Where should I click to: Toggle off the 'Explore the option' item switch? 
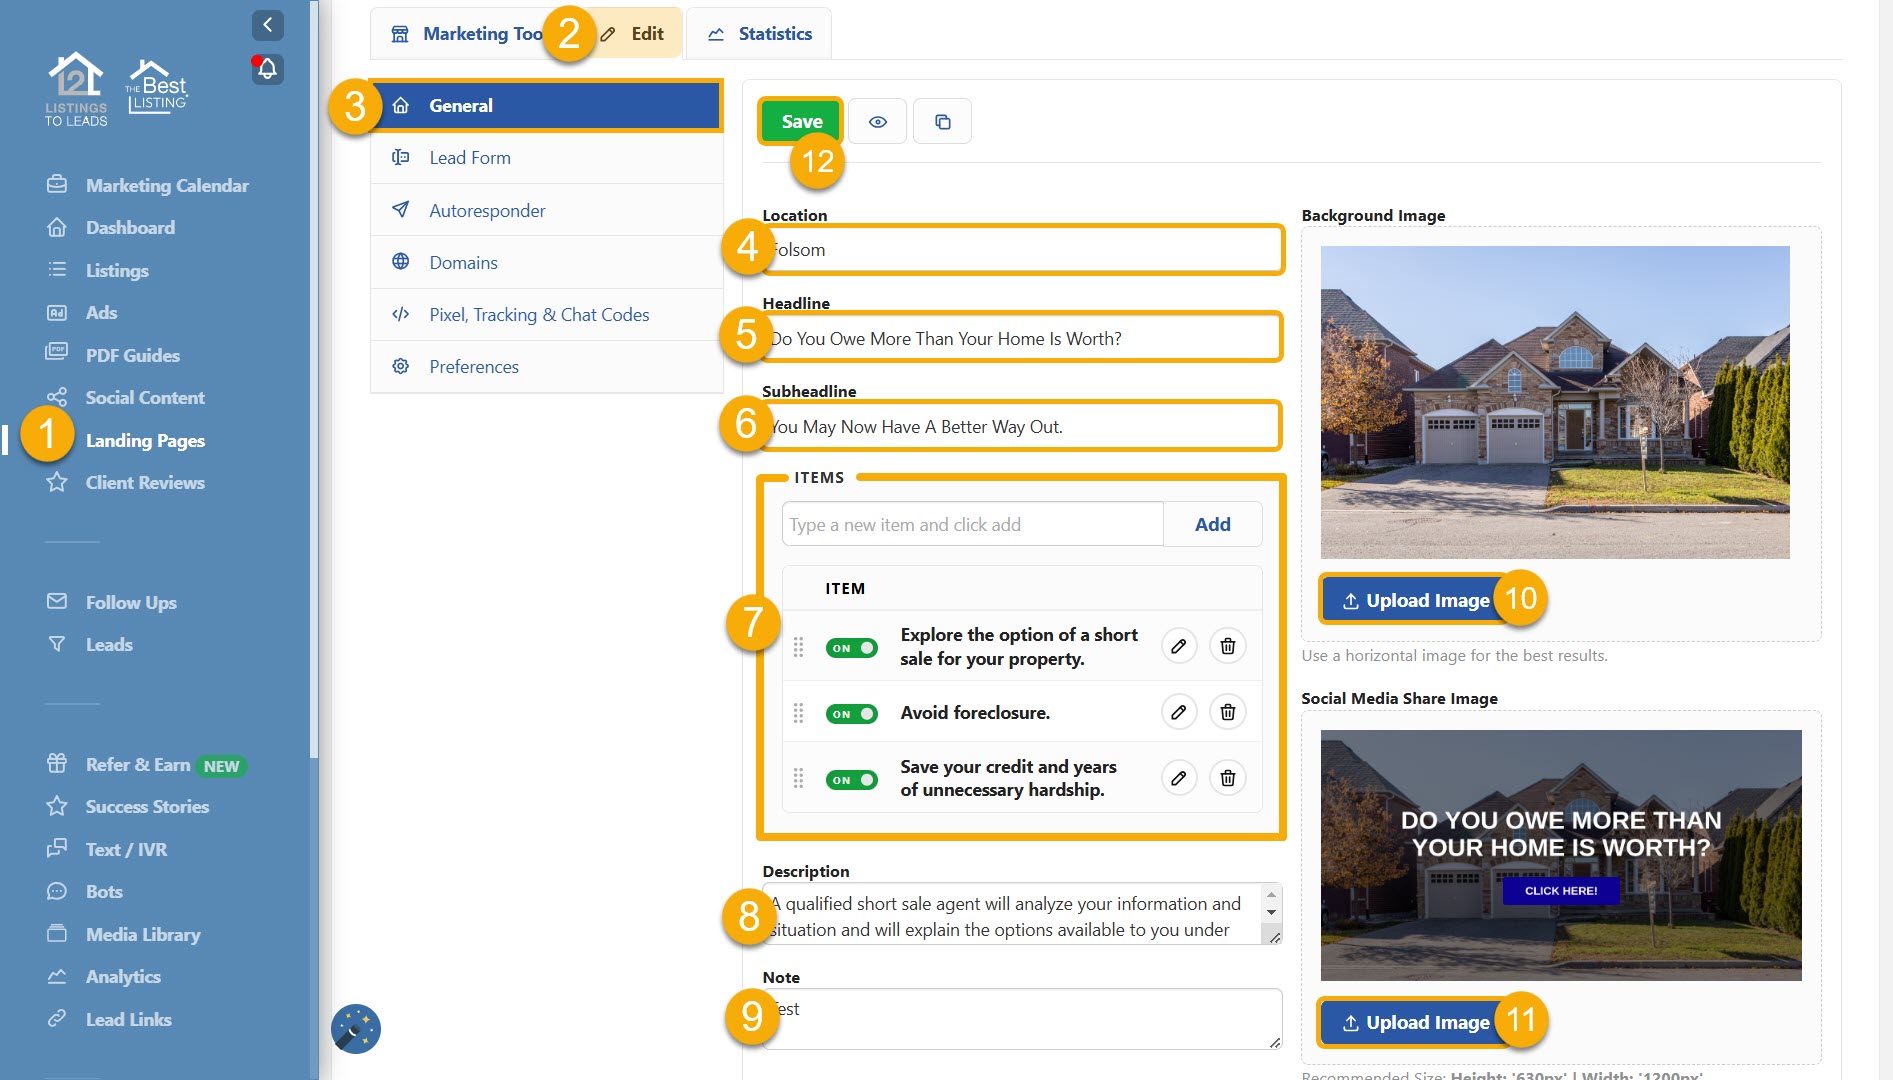point(851,648)
